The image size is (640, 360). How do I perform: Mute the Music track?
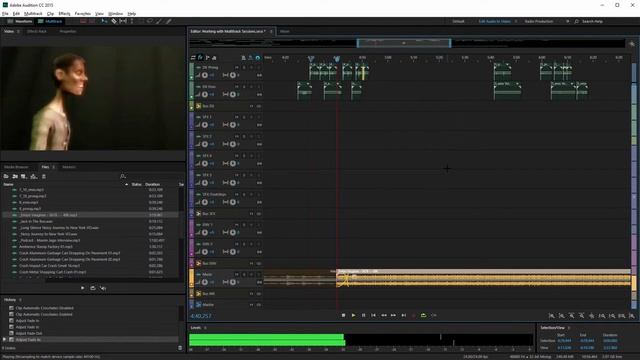click(237, 275)
